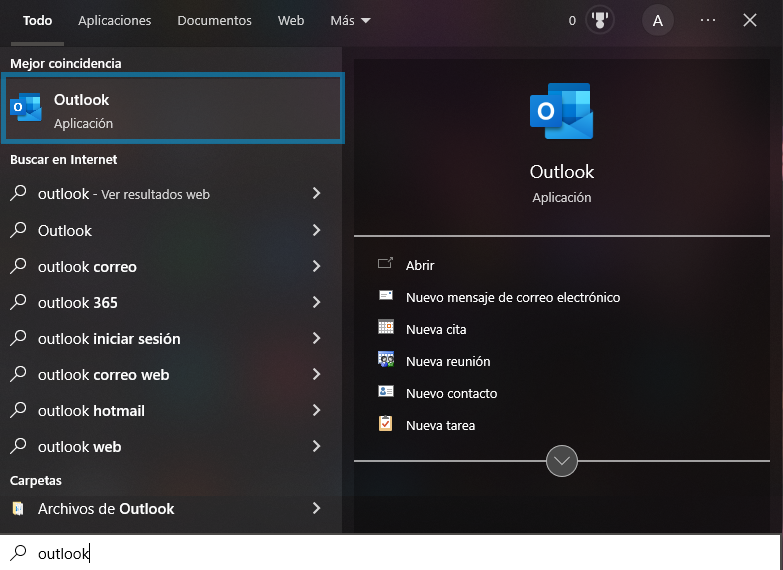The height and width of the screenshot is (570, 783).
Task: Click the New contact card icon
Action: (x=386, y=392)
